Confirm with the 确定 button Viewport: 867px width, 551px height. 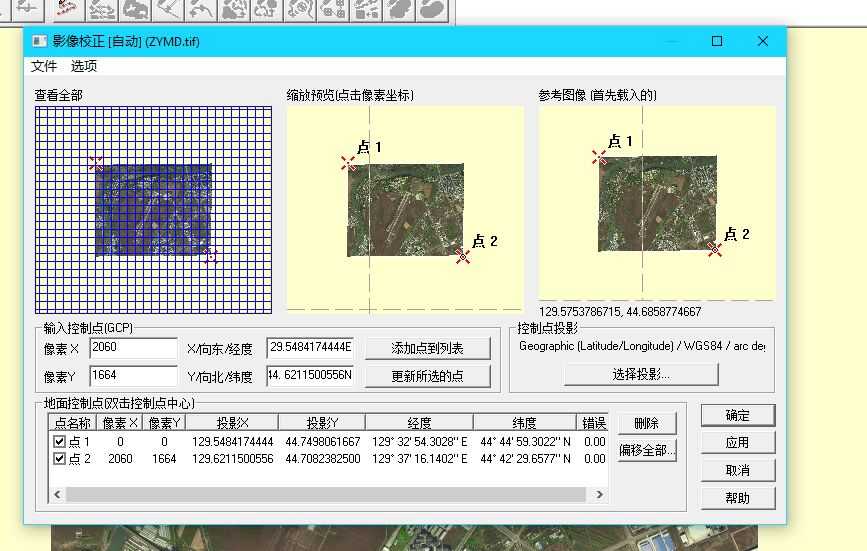click(738, 416)
